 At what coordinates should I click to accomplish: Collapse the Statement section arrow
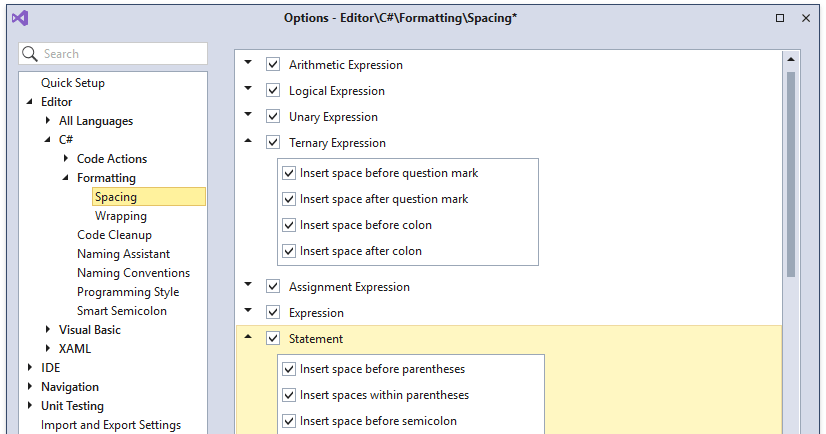point(248,338)
